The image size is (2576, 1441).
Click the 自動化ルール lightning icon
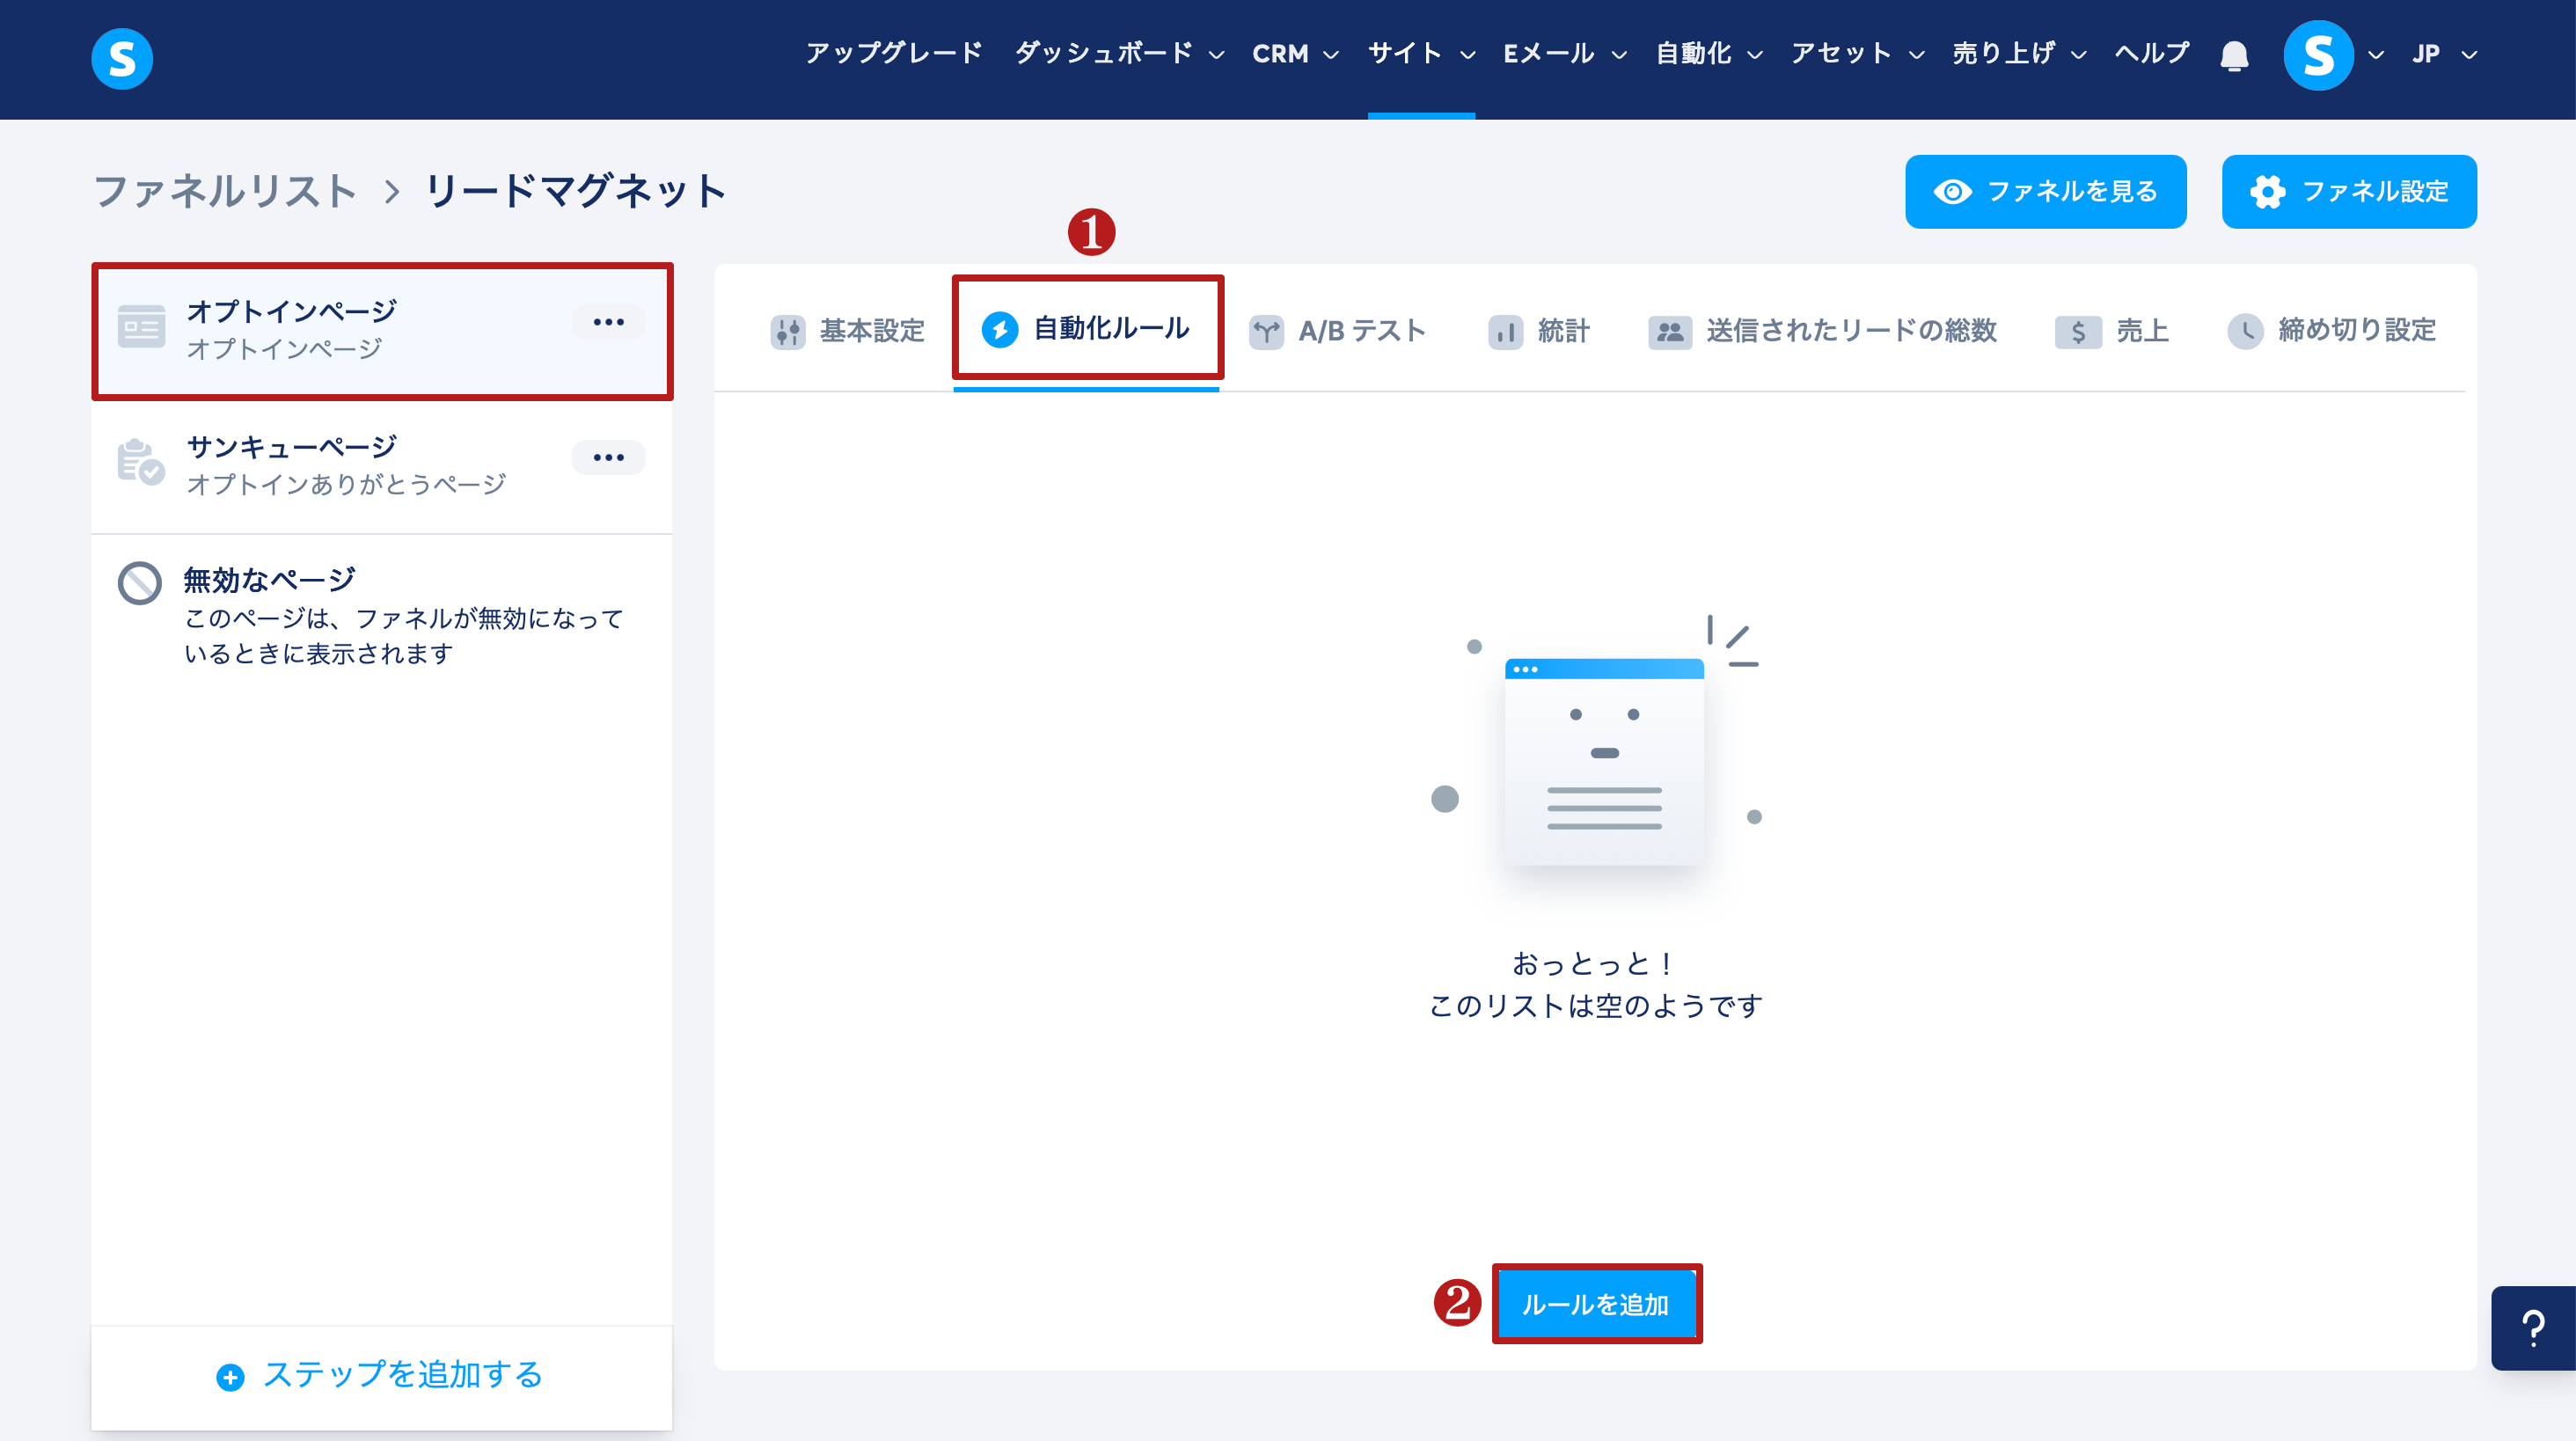(999, 329)
